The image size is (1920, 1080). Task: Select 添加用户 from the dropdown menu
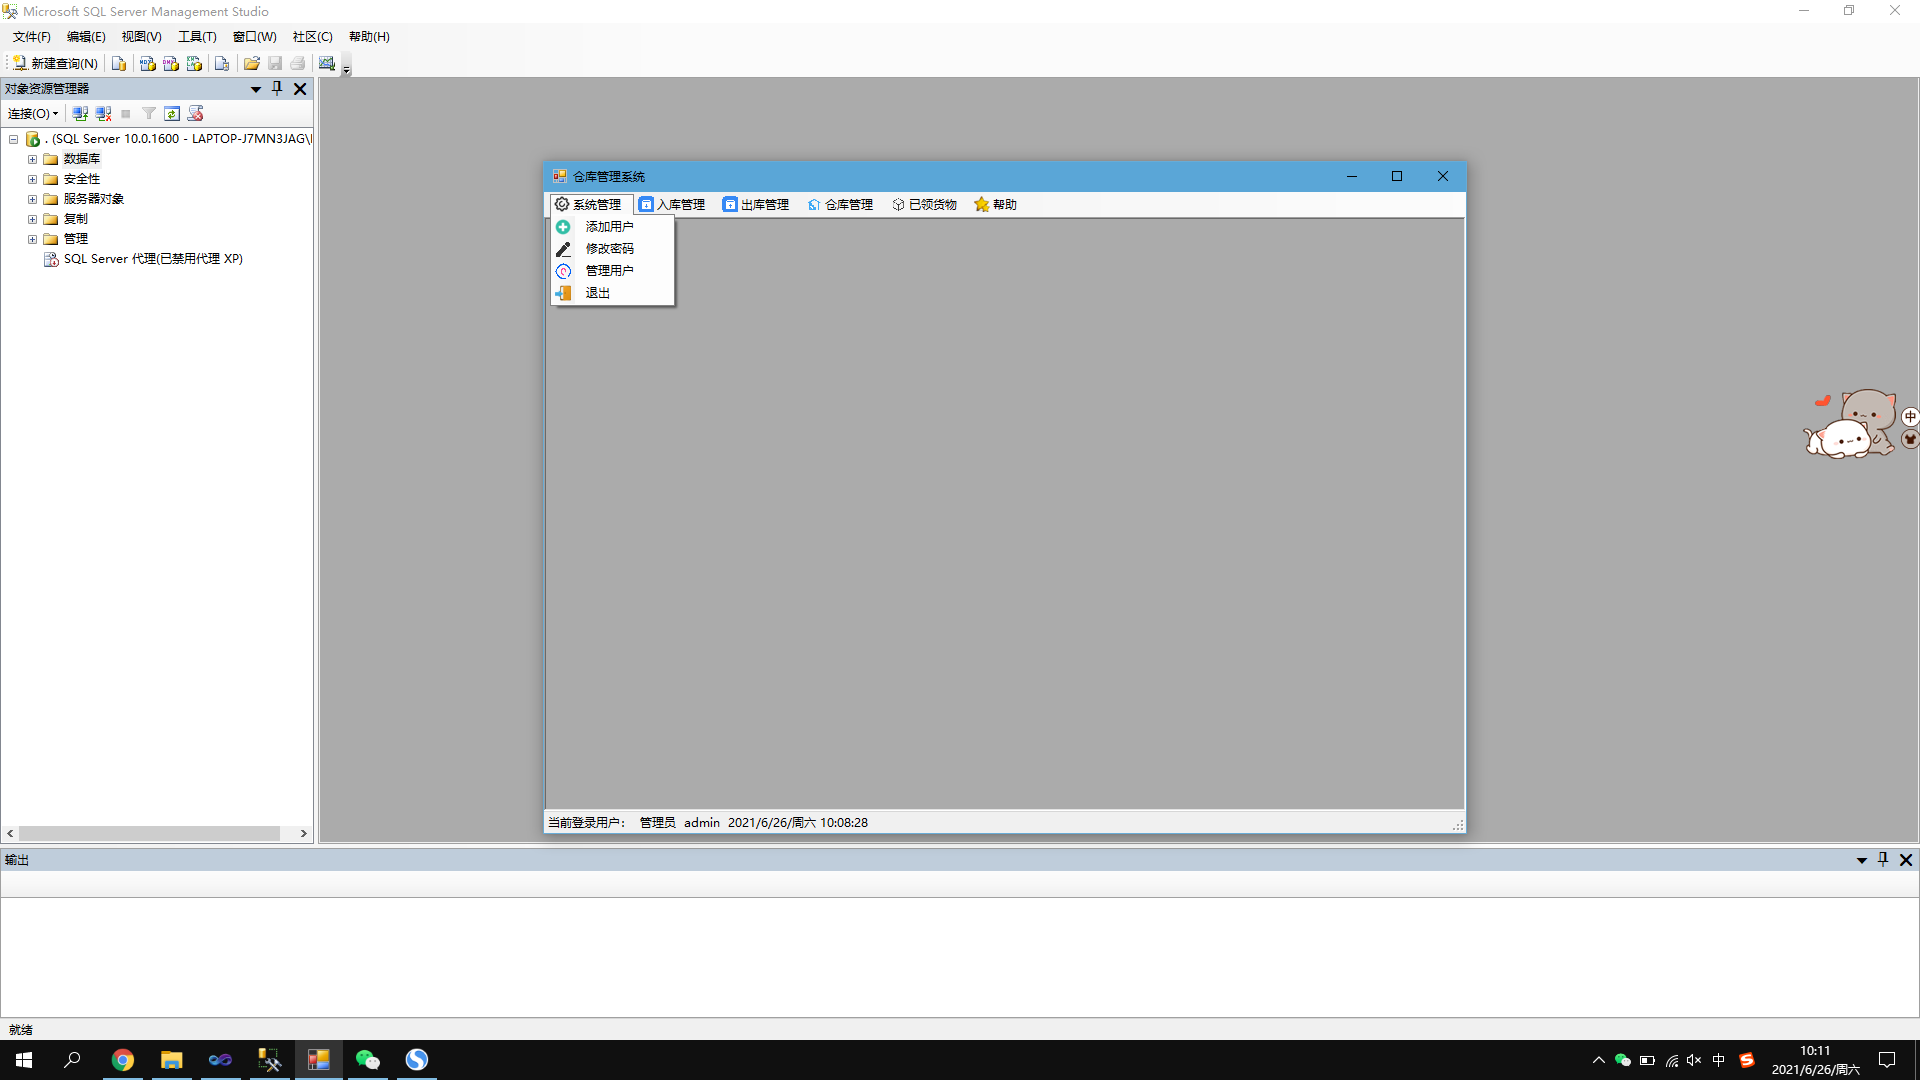(609, 226)
